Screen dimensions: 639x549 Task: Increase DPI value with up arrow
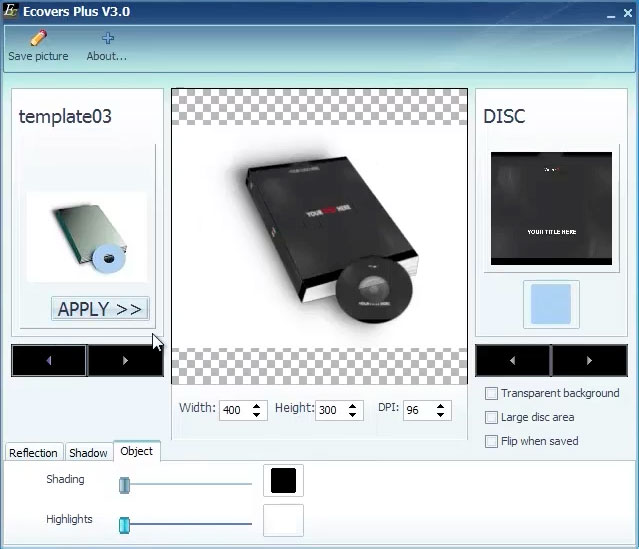tap(441, 406)
